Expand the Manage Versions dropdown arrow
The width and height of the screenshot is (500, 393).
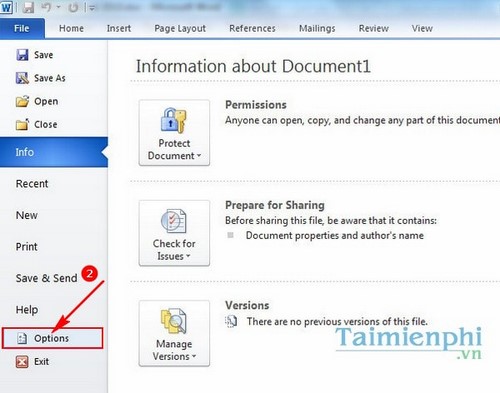click(194, 356)
